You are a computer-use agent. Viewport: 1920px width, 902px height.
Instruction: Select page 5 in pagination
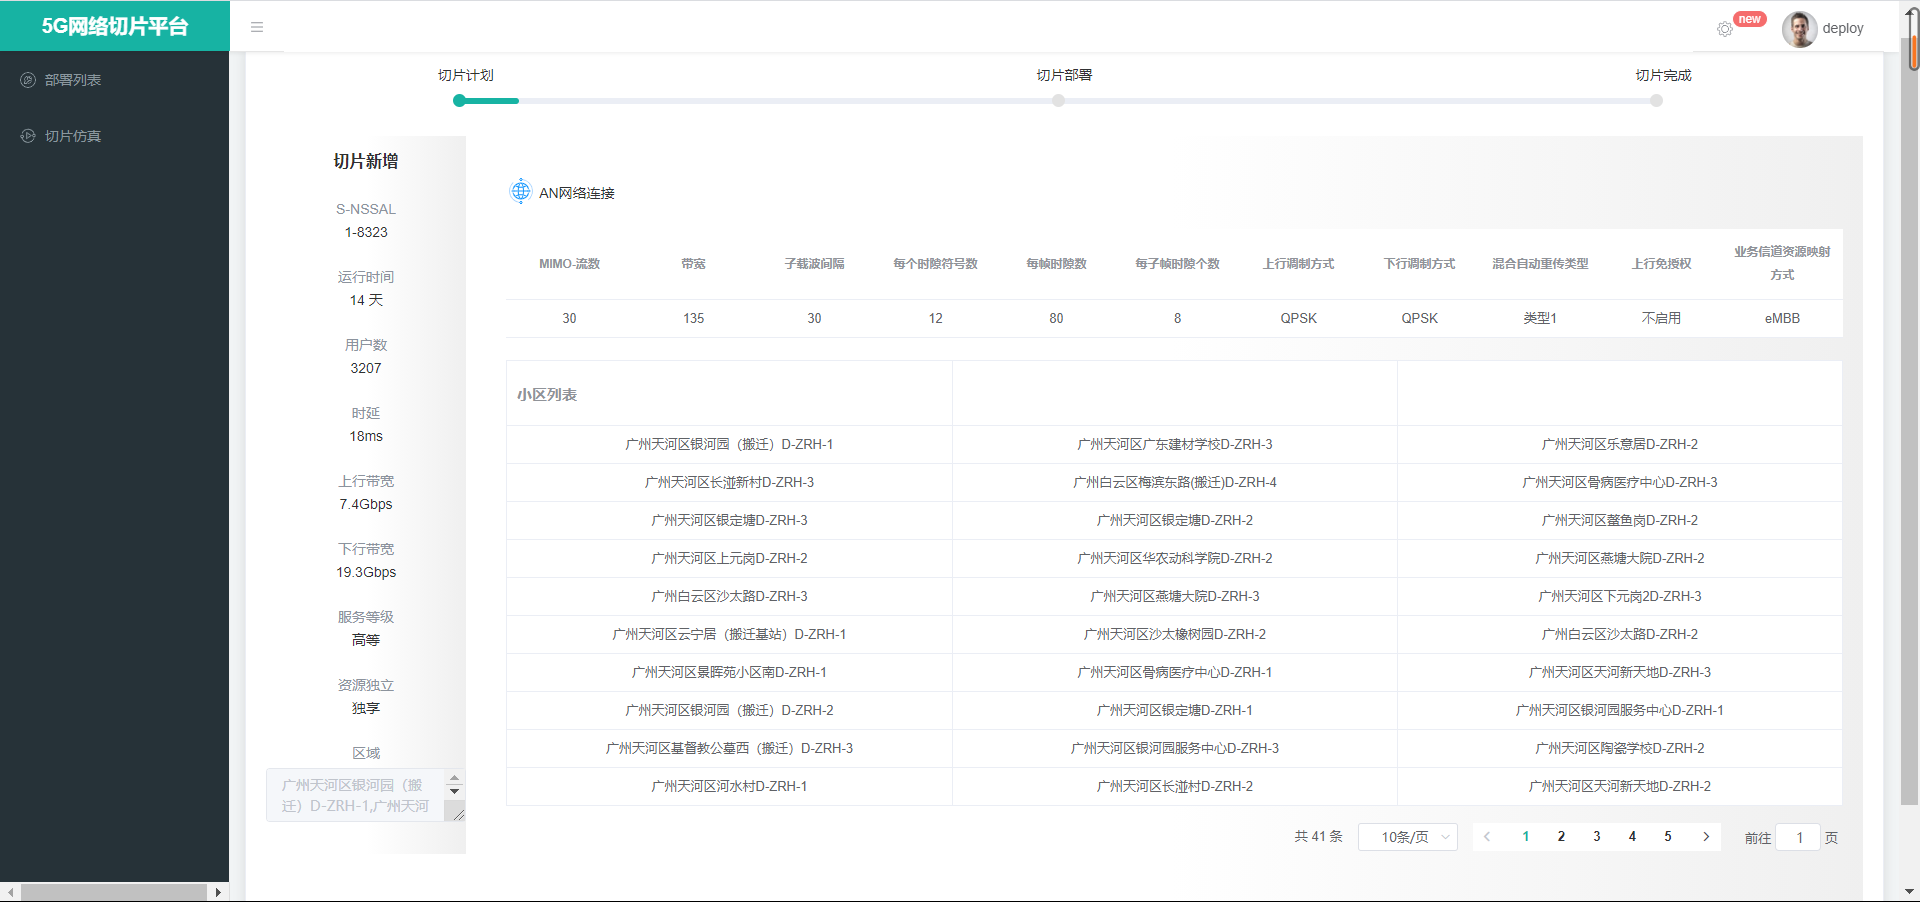tap(1668, 837)
